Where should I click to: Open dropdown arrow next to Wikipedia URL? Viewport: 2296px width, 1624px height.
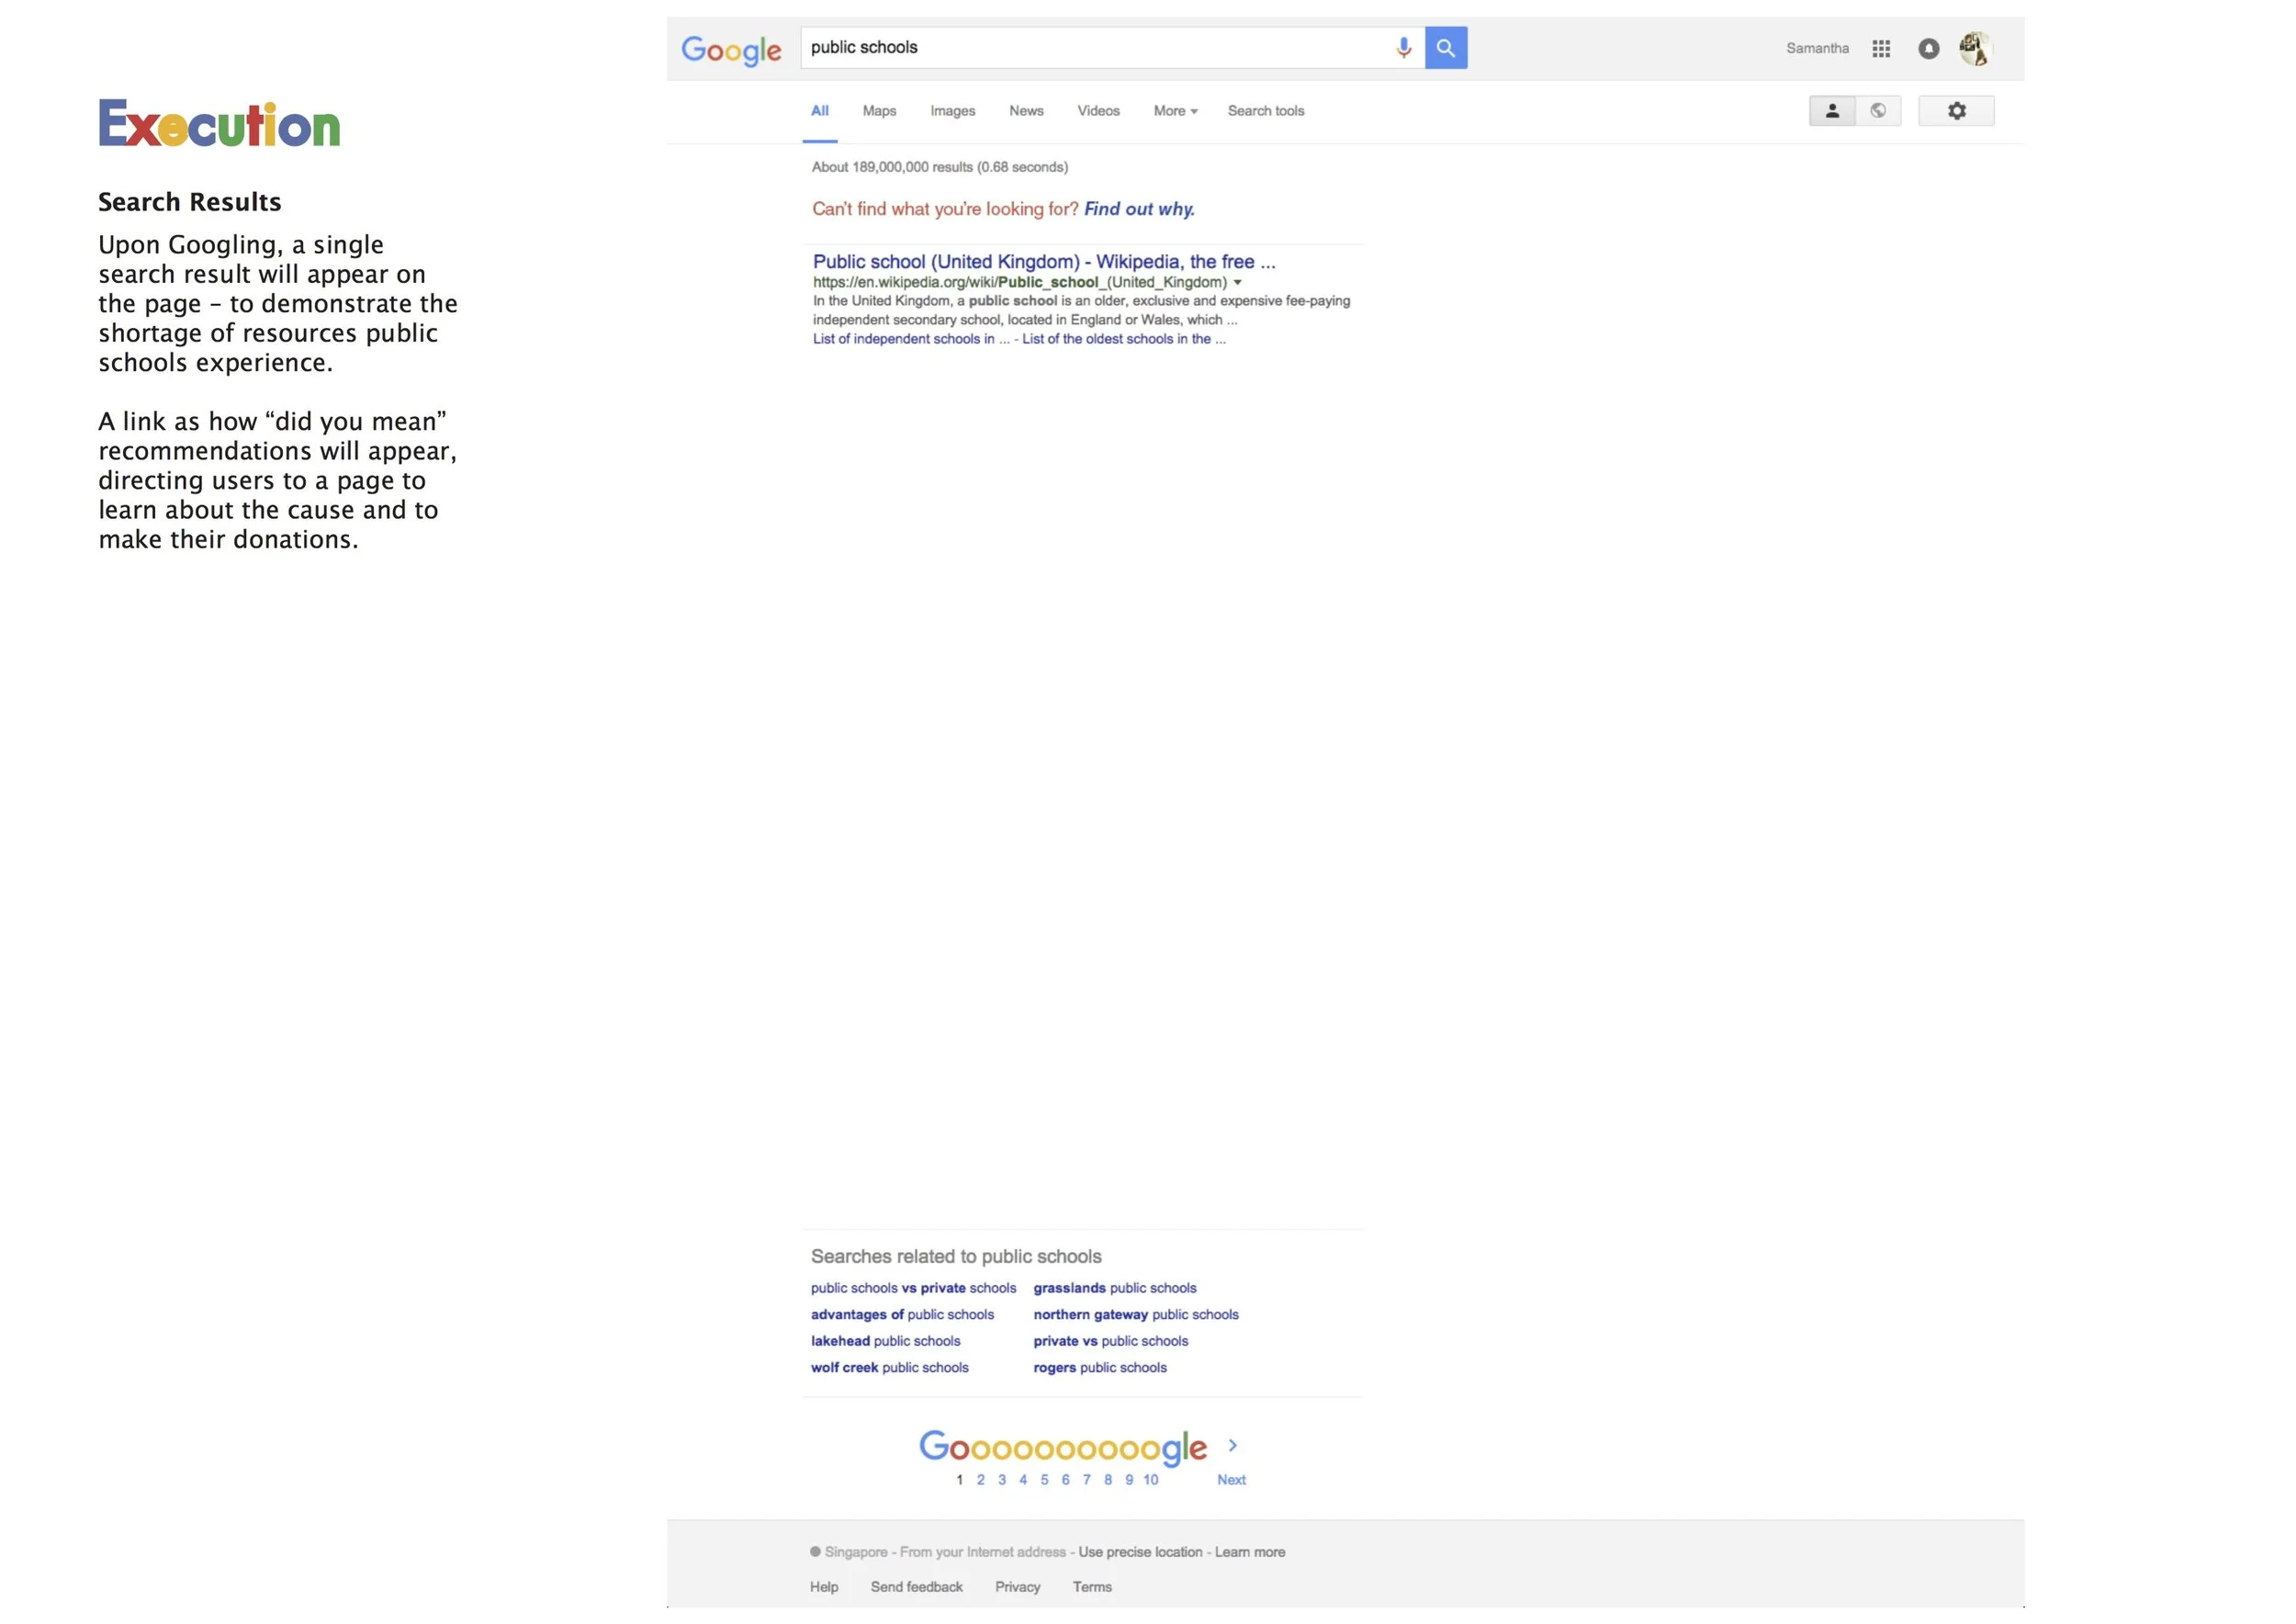coord(1237,283)
